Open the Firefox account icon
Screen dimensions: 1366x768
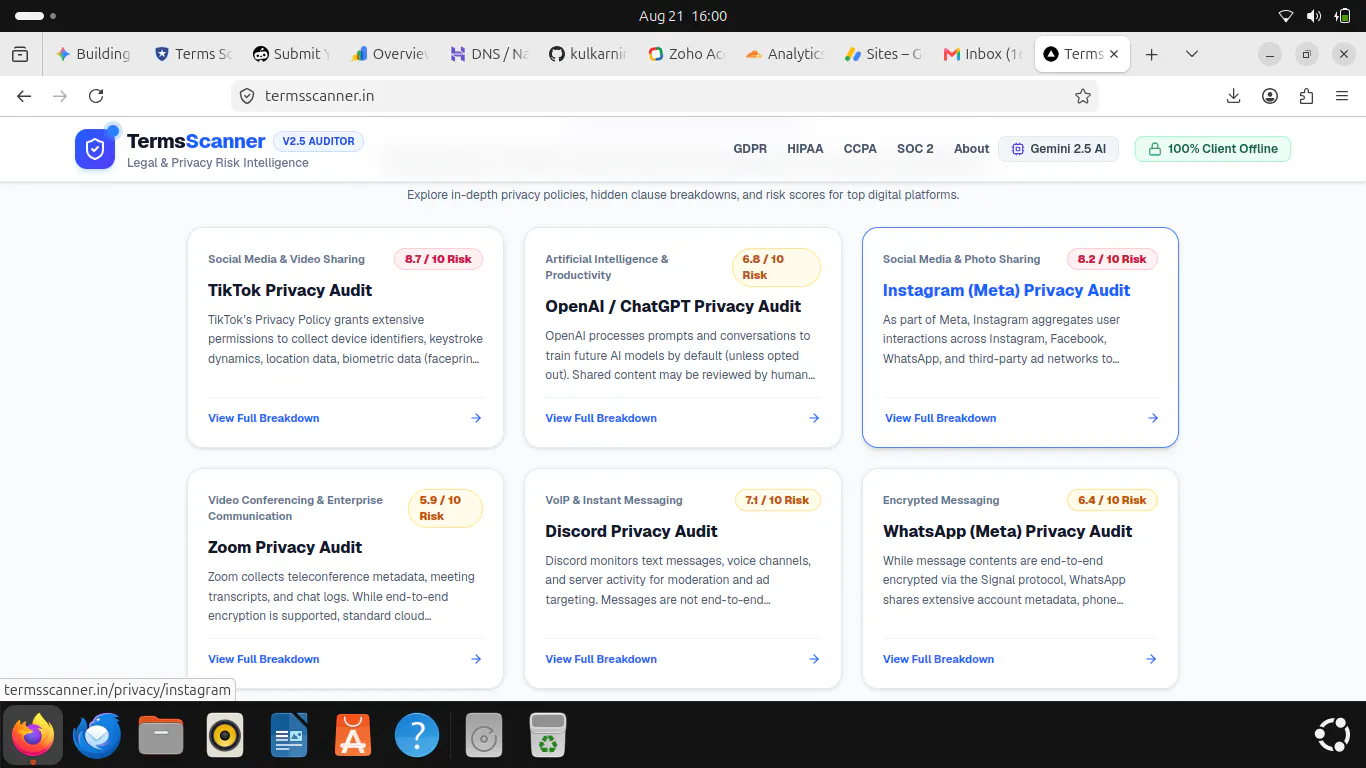[1270, 96]
